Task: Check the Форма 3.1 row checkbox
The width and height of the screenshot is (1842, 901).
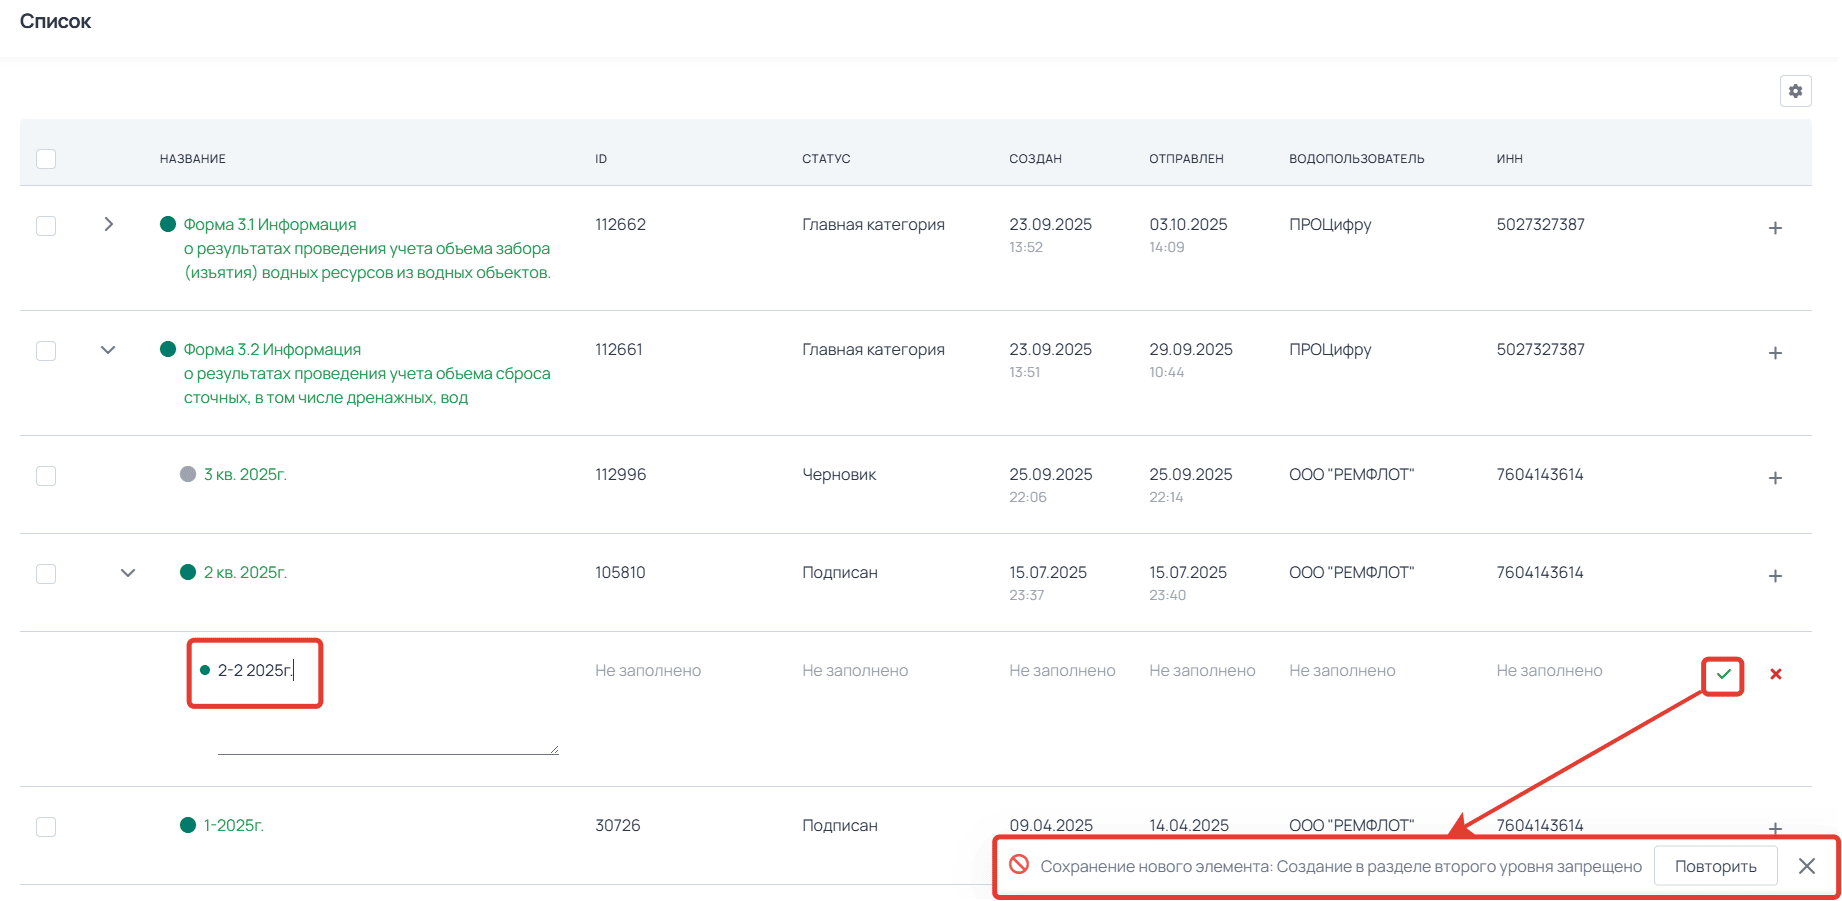Action: click(x=46, y=226)
